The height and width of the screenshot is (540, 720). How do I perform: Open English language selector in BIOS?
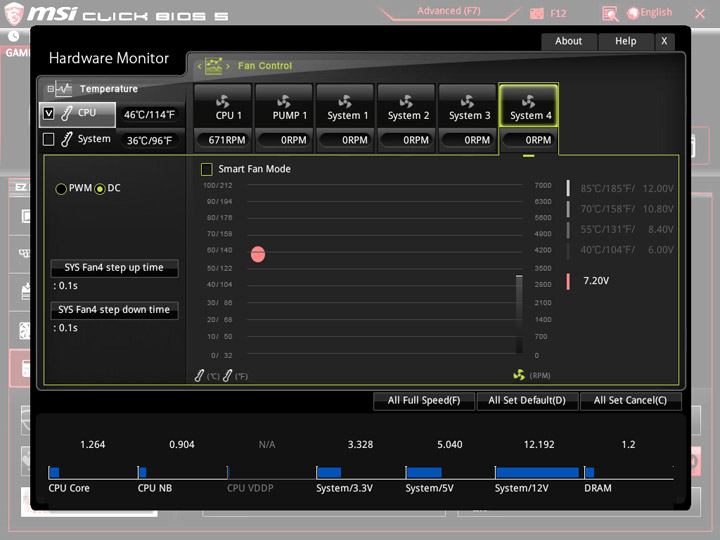650,13
